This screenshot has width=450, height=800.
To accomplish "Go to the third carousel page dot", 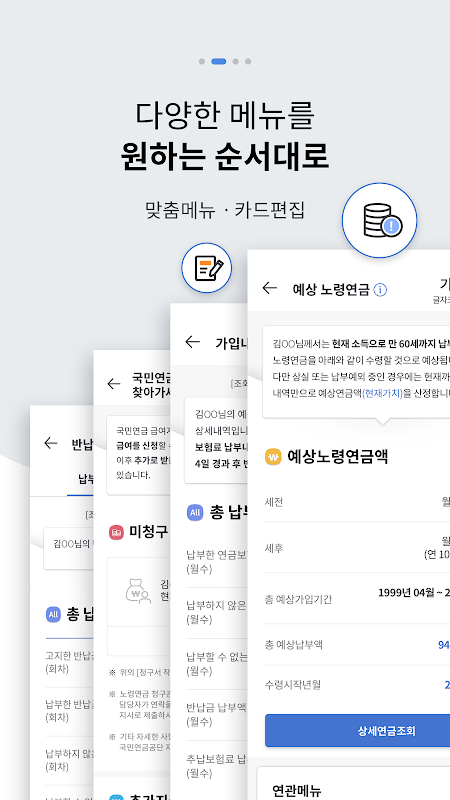I will [236, 61].
